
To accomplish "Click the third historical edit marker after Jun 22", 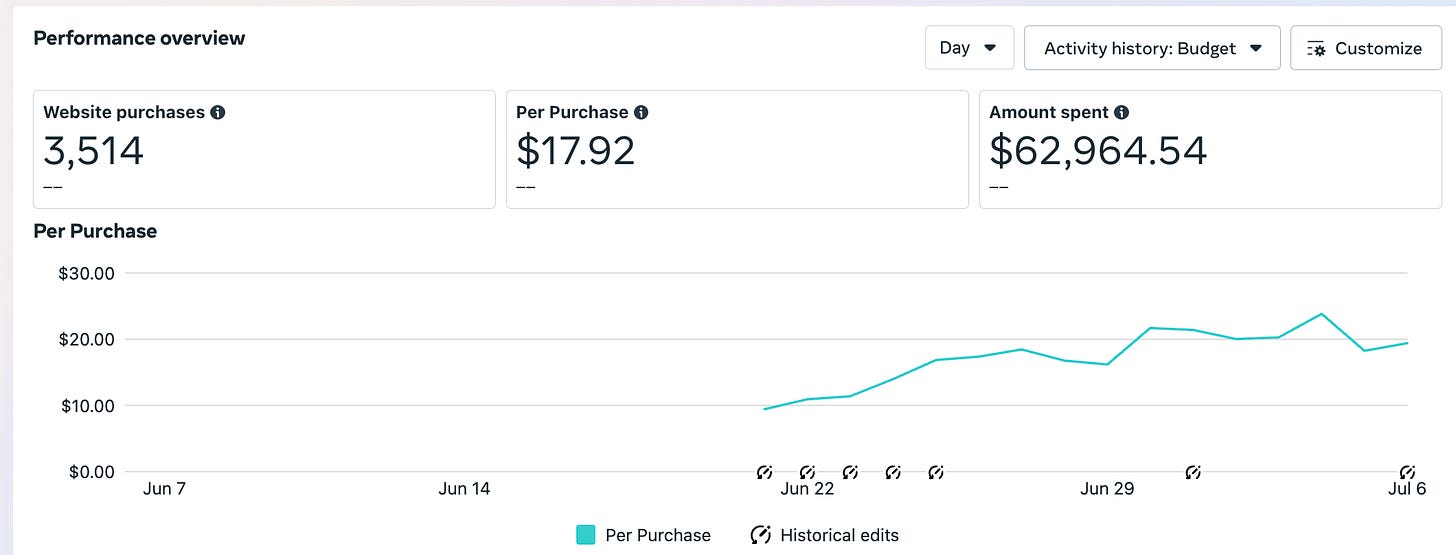I will 850,472.
